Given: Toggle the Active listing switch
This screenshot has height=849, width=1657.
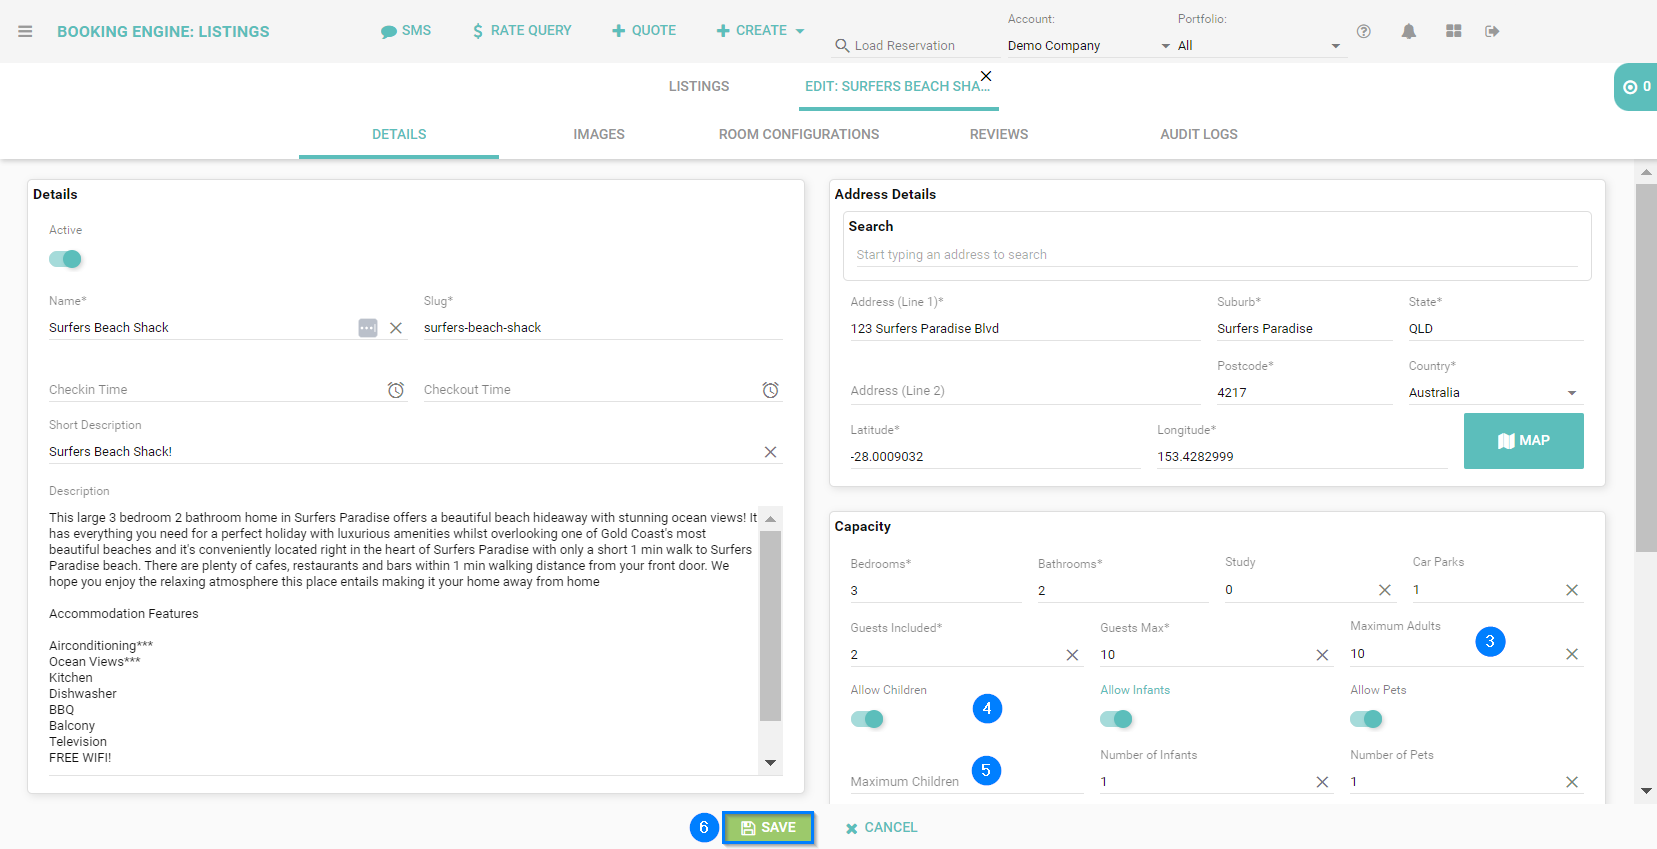Looking at the screenshot, I should point(66,259).
